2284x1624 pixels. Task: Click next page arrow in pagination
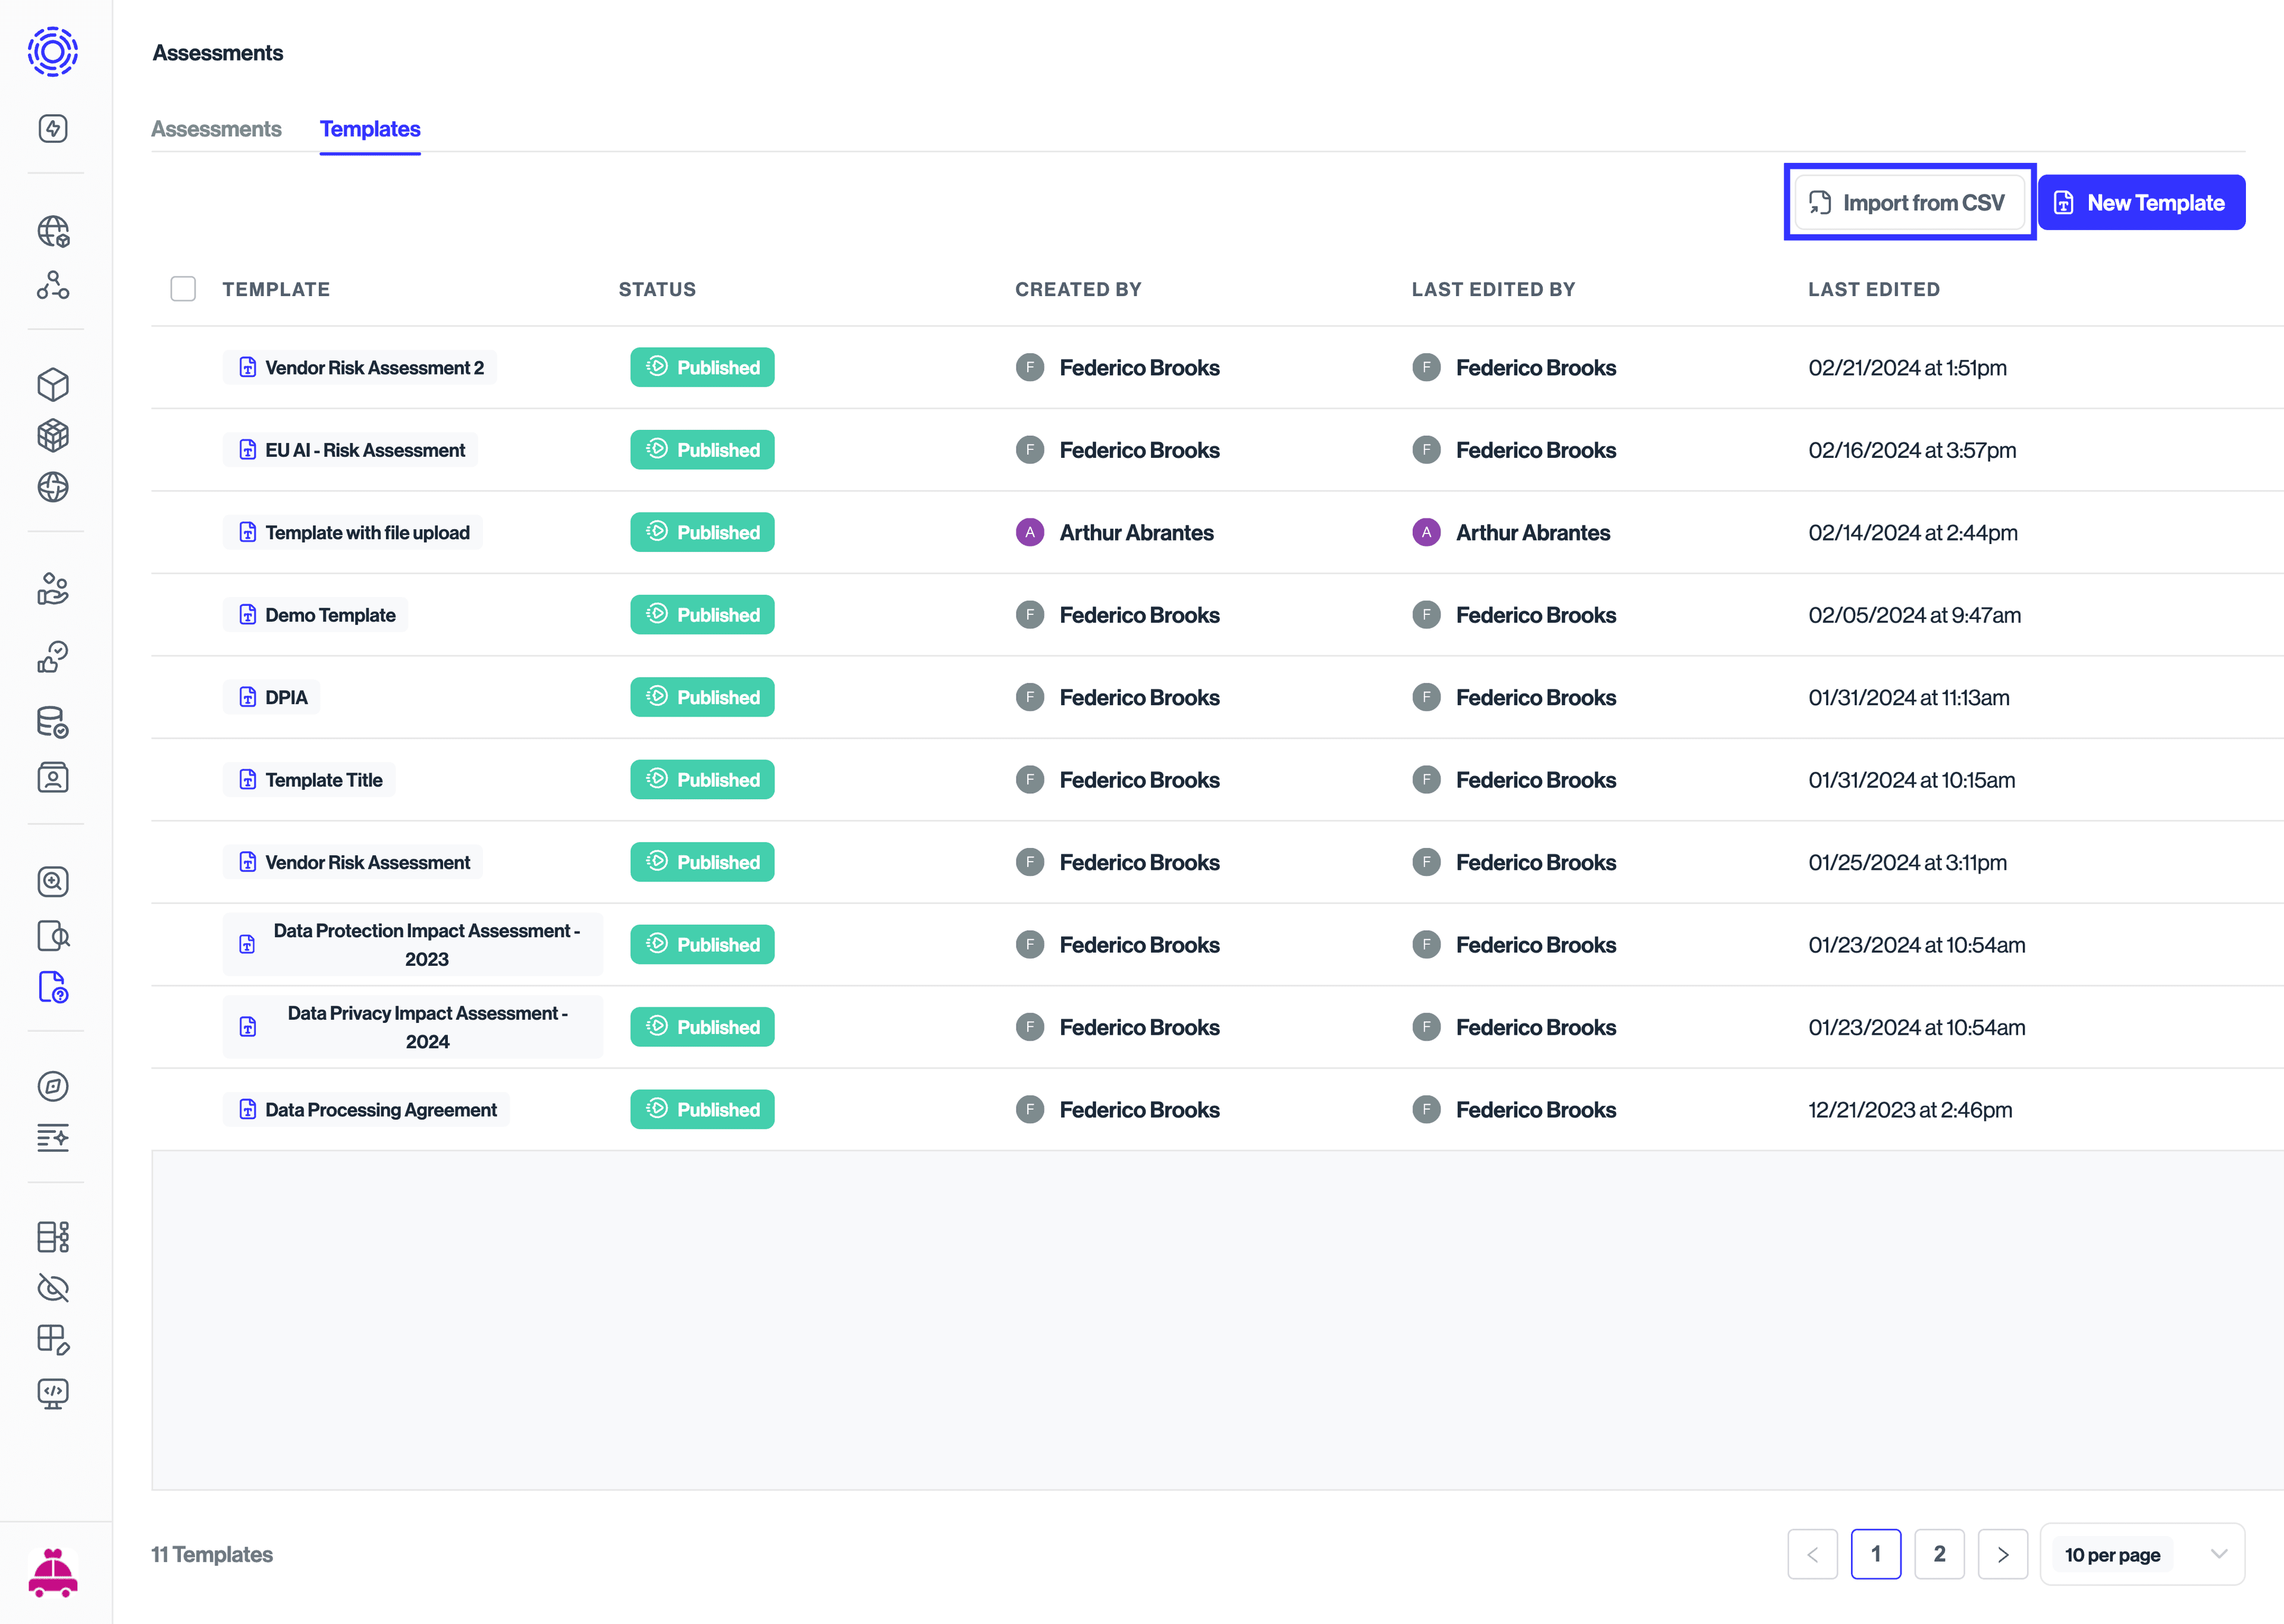click(2003, 1554)
